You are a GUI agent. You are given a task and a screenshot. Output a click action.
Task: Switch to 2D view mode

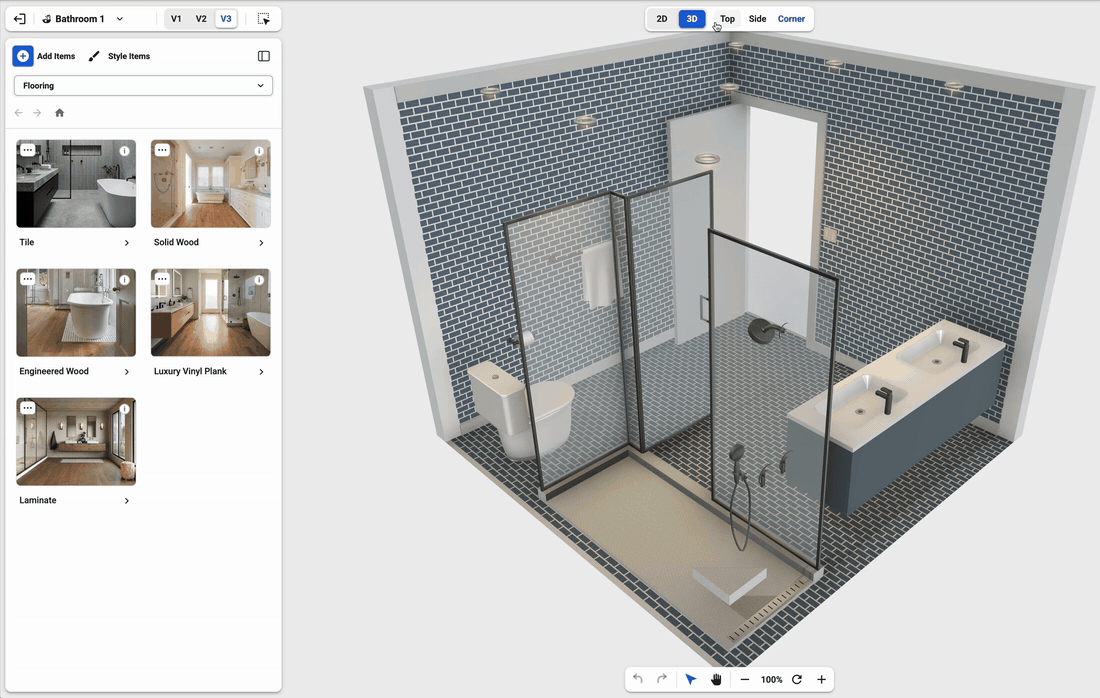[662, 19]
